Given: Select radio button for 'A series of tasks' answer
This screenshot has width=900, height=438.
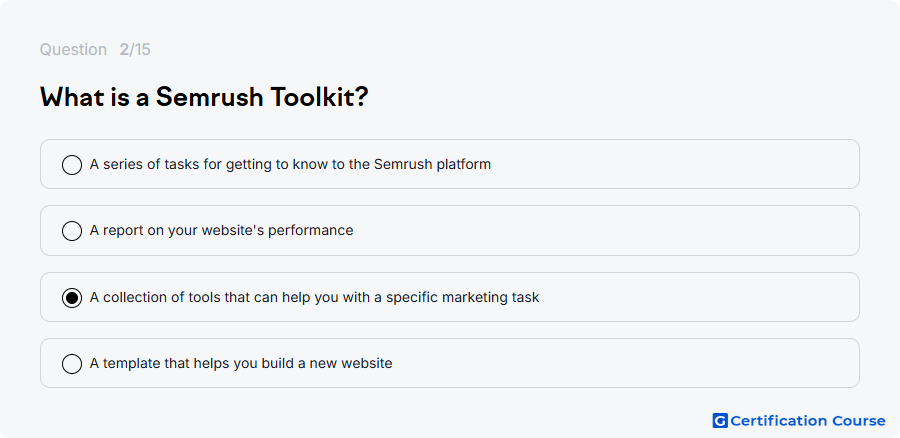Looking at the screenshot, I should pos(72,165).
